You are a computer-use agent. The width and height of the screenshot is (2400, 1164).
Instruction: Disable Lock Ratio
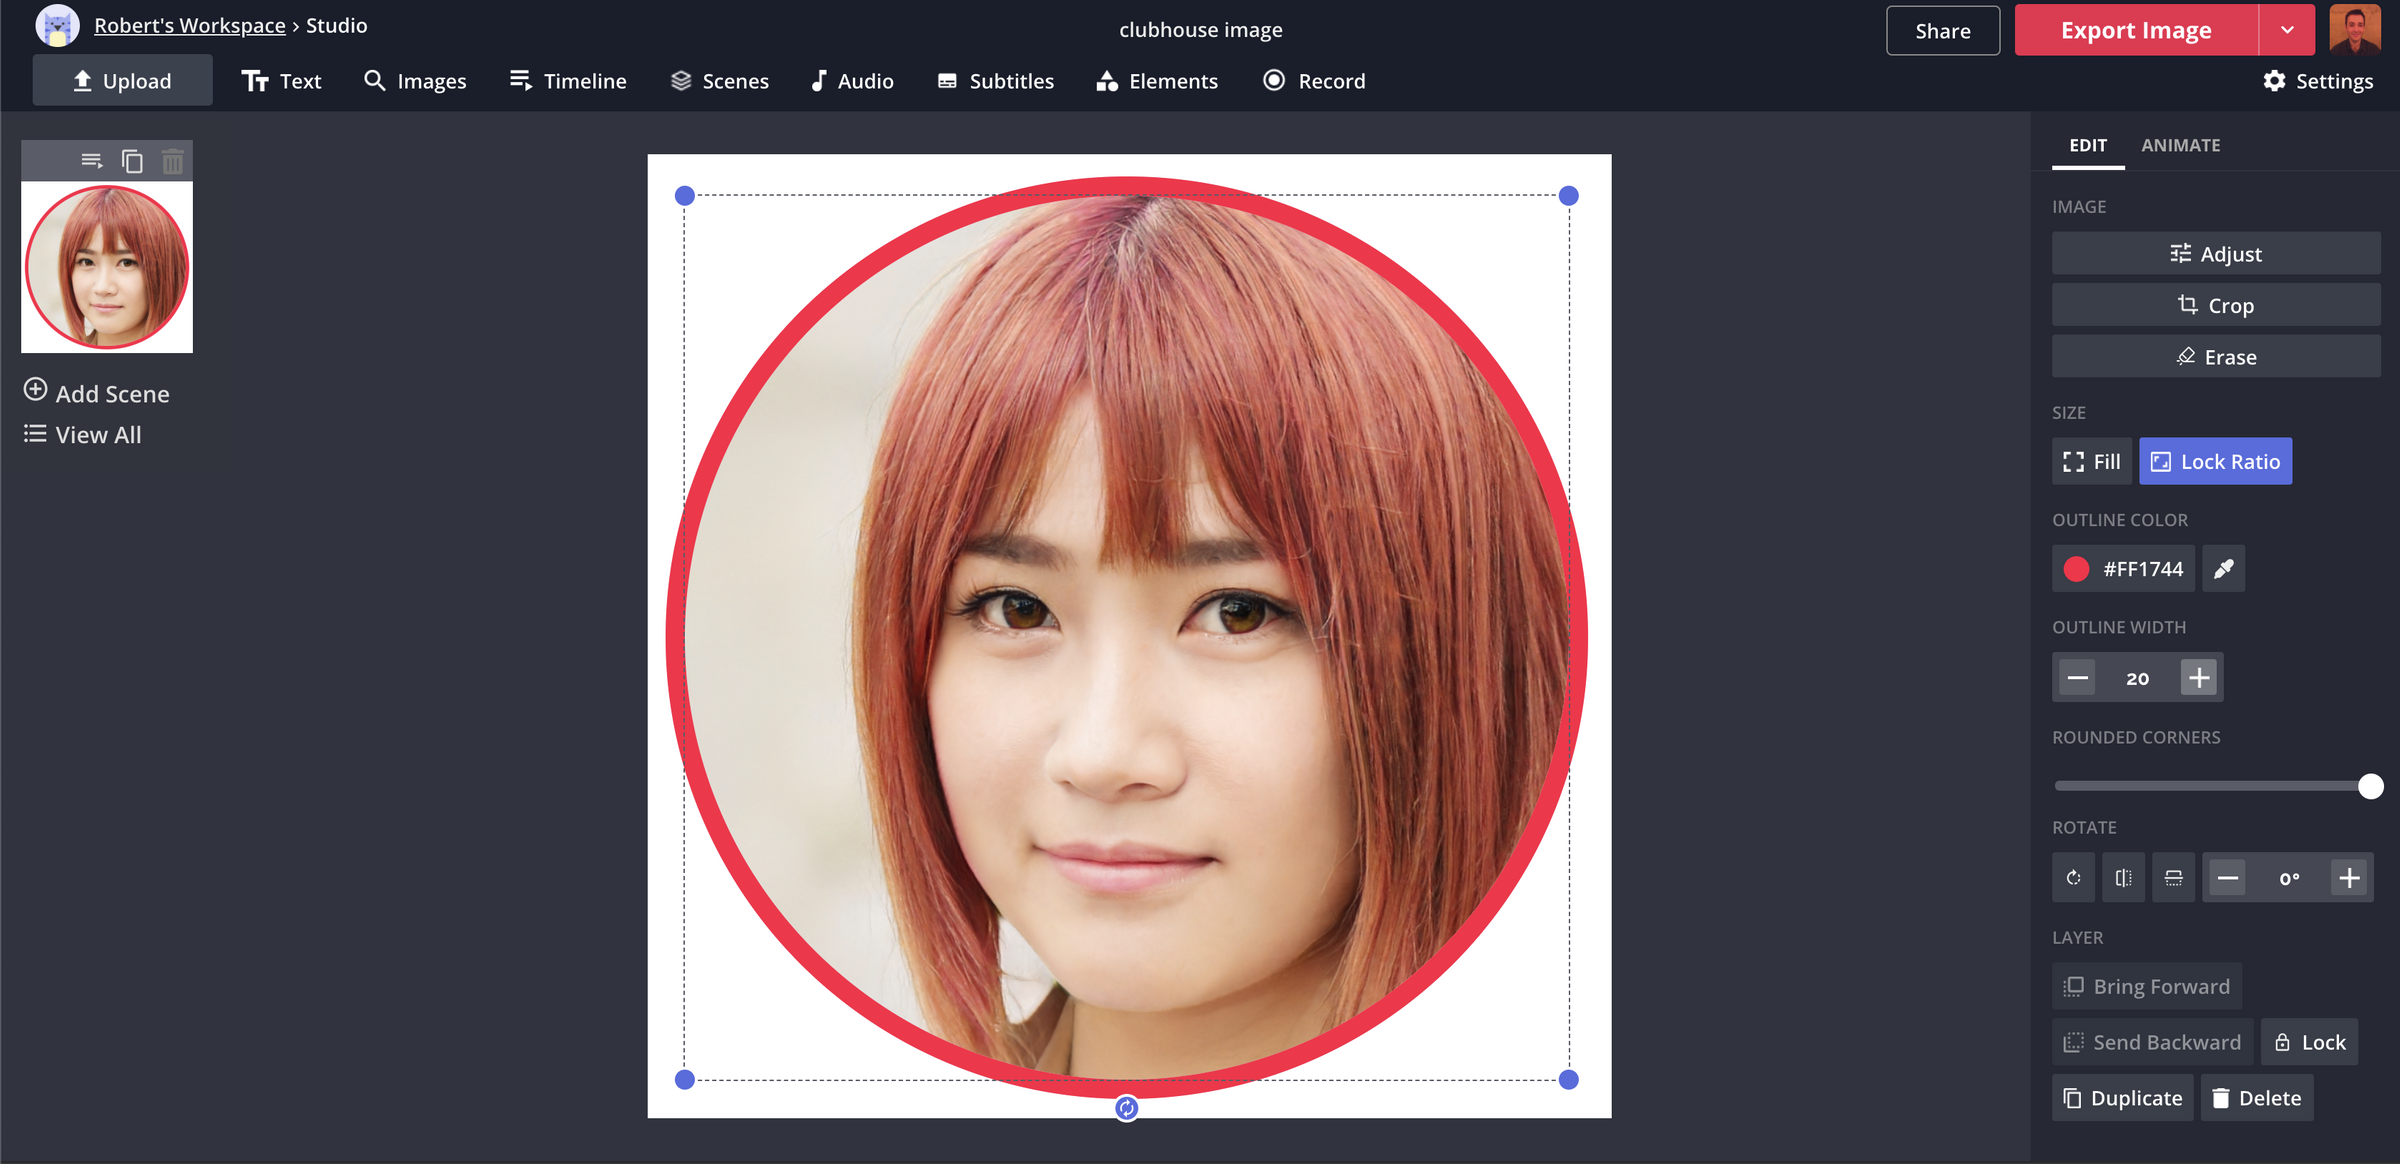pyautogui.click(x=2215, y=461)
